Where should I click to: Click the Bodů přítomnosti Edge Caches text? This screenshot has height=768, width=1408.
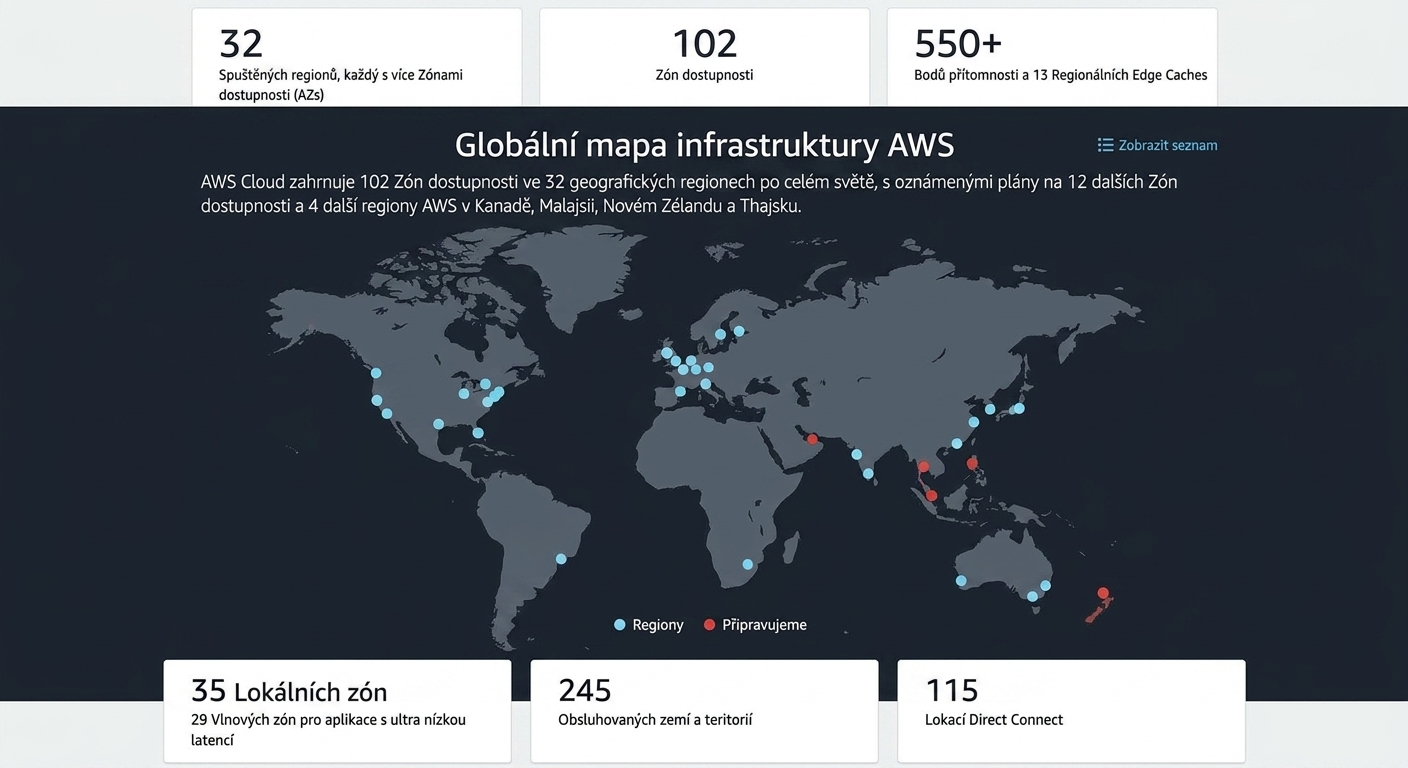point(1061,75)
